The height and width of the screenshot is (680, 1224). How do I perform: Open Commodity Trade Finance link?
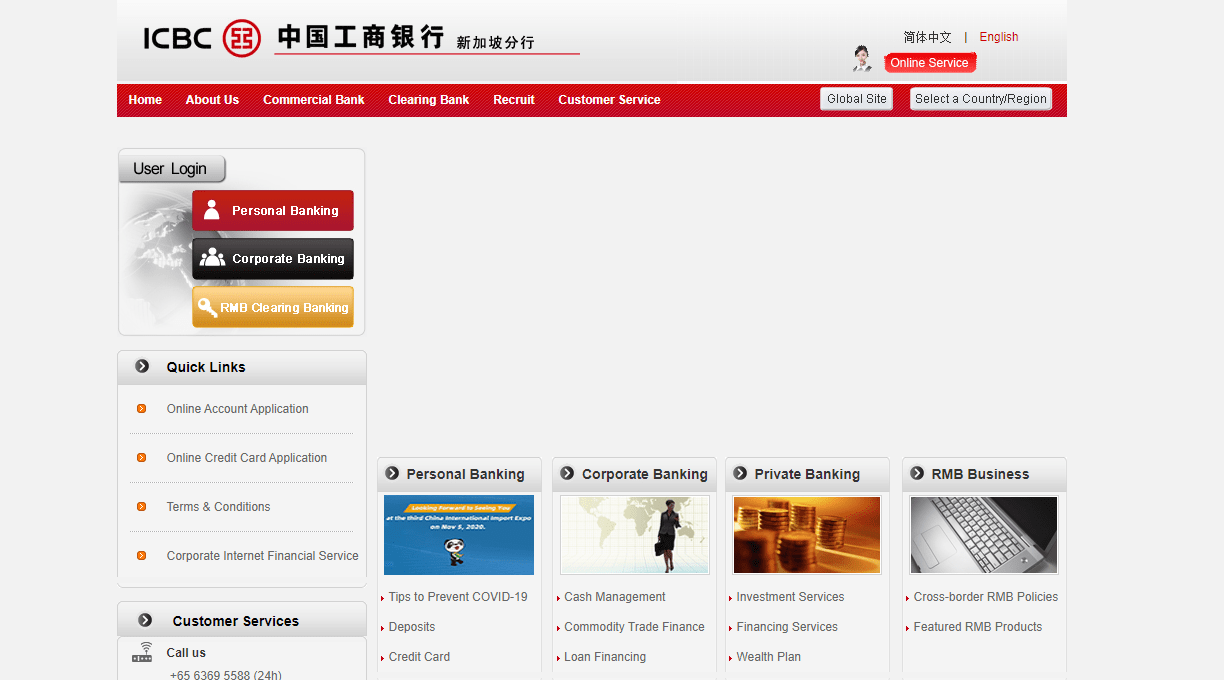634,627
